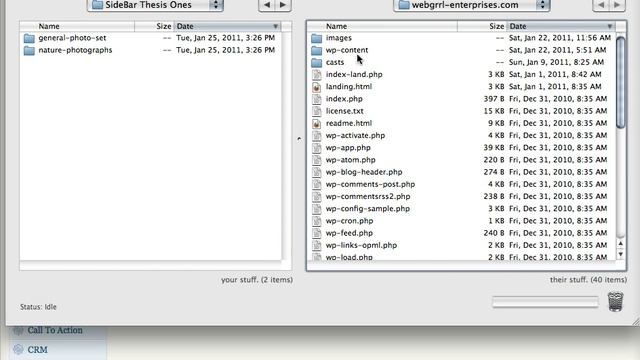640x360 pixels.
Task: Select the wp-content folder icon
Action: pos(316,51)
